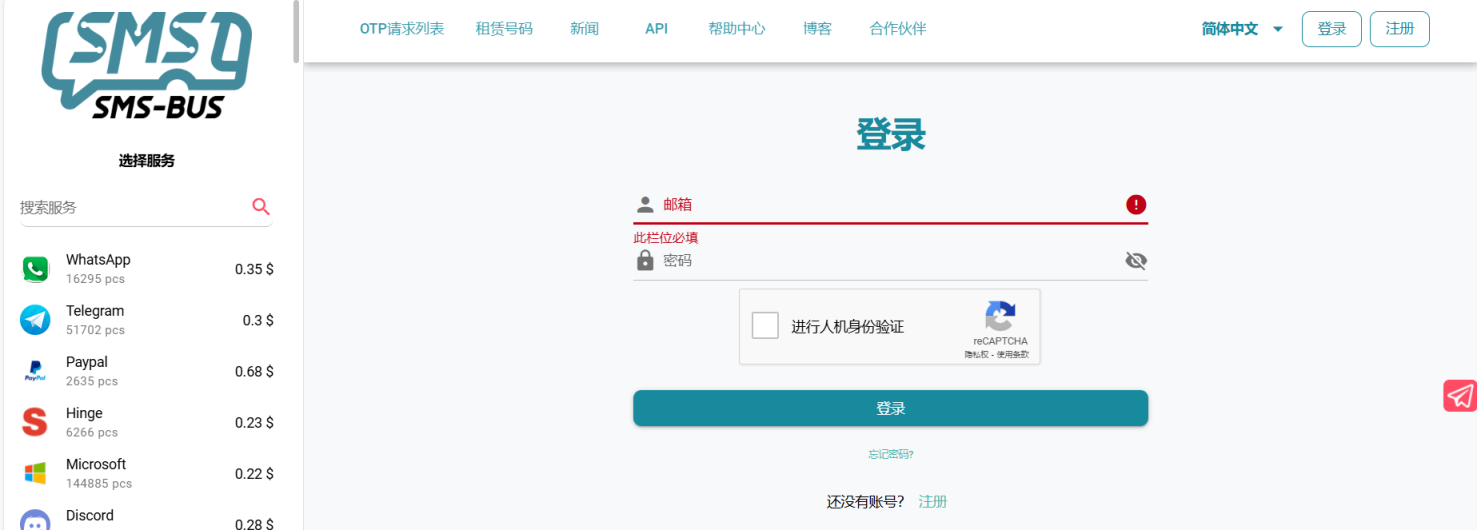The width and height of the screenshot is (1477, 530).
Task: Select the WhatsApp service icon
Action: [x=35, y=269]
